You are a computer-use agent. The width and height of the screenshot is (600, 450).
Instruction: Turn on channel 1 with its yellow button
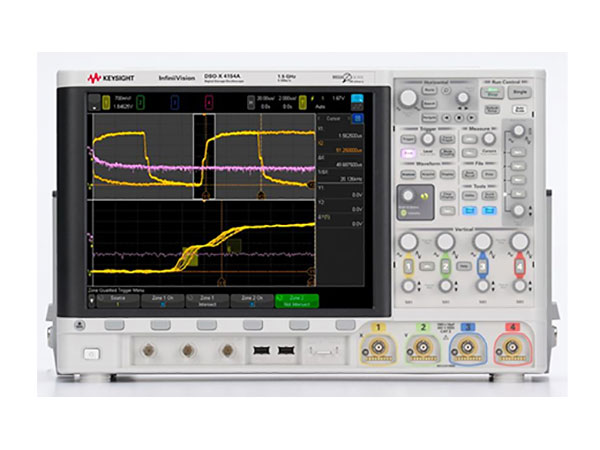(x=408, y=266)
